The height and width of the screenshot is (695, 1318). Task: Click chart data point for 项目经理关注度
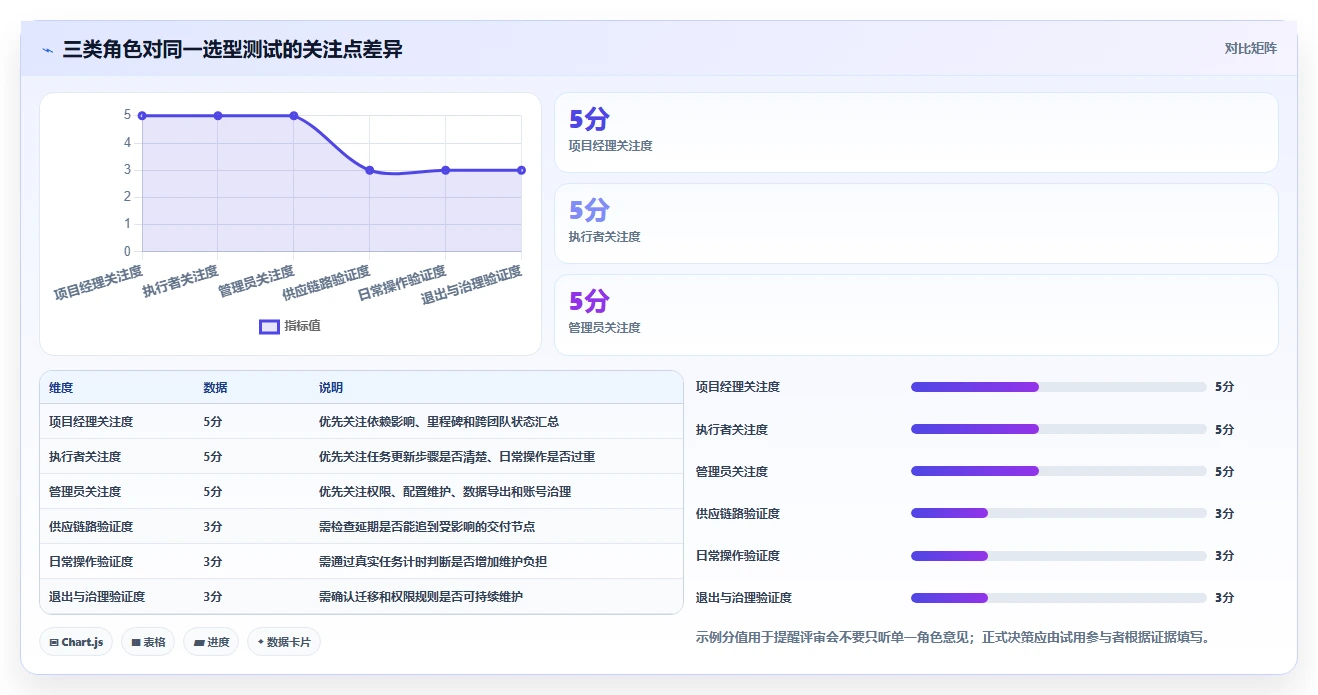click(x=142, y=116)
